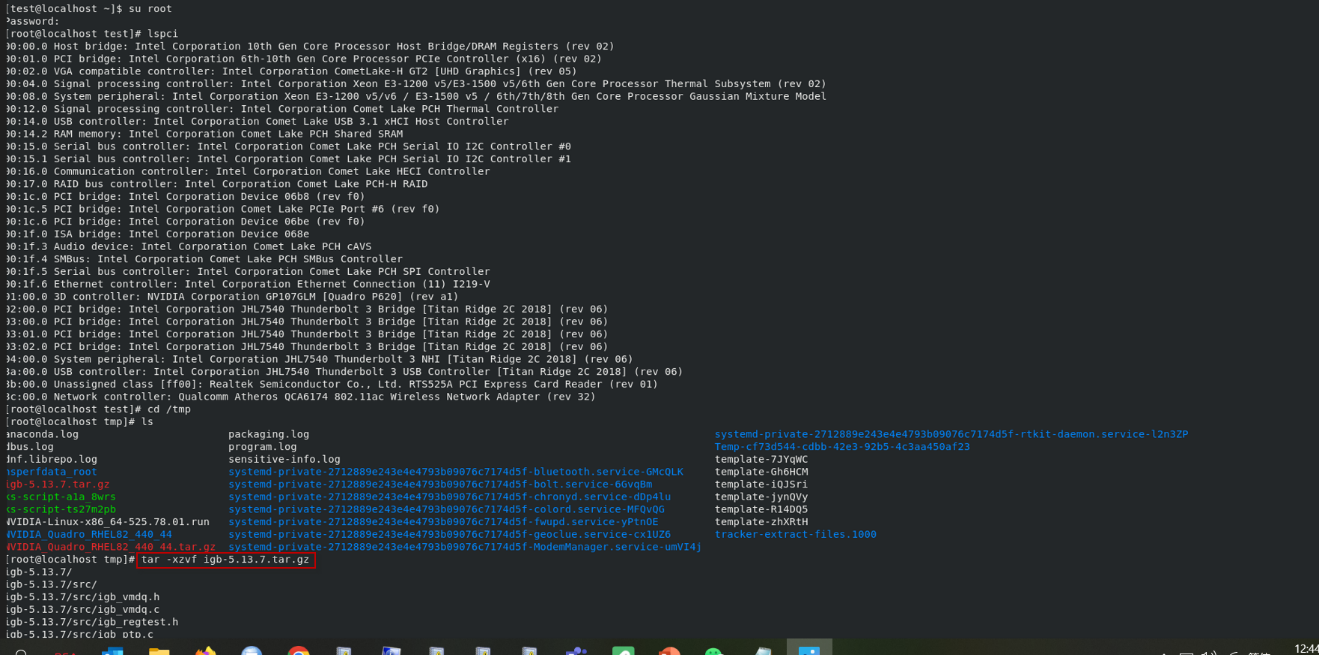Click NVIDIA-Linux-x86_64-525.78.01.run file name
The width and height of the screenshot is (1319, 655).
pos(107,521)
